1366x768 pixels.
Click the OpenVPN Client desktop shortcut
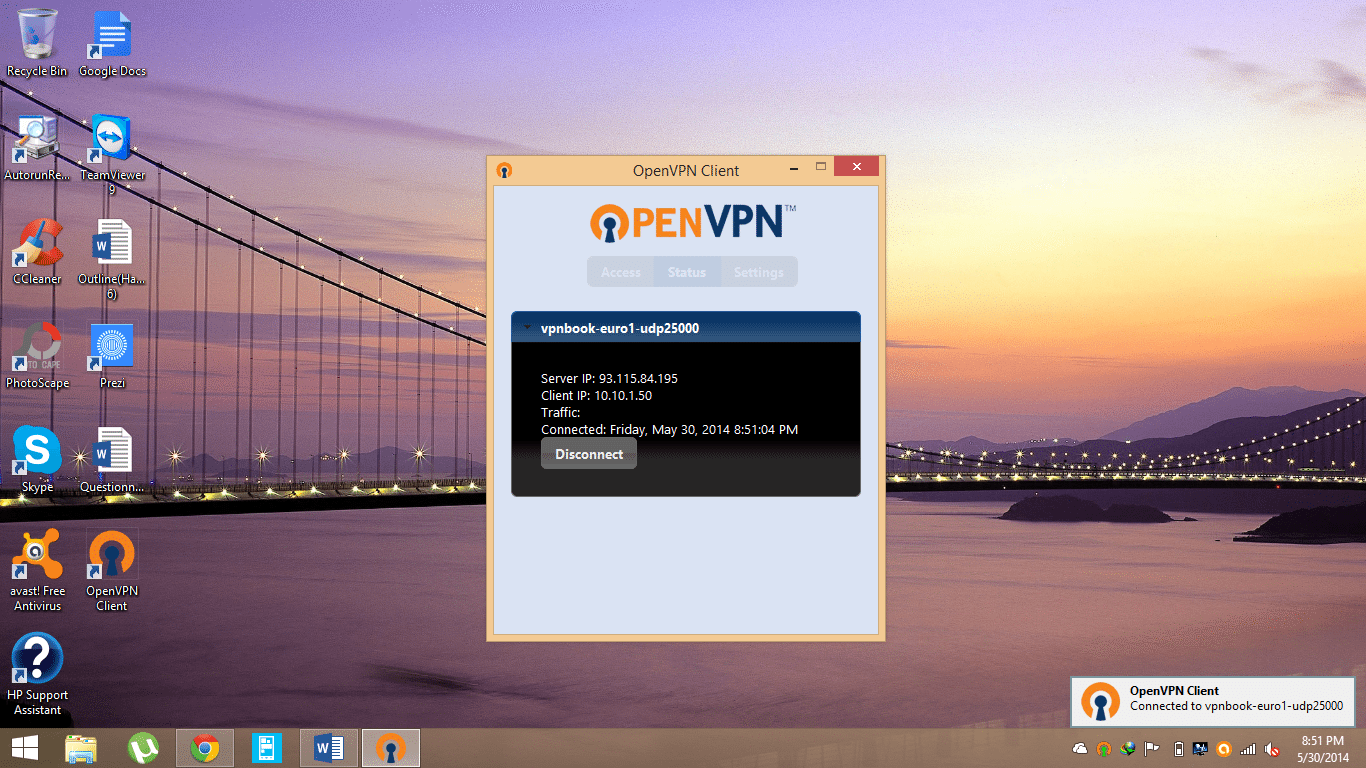[x=112, y=570]
